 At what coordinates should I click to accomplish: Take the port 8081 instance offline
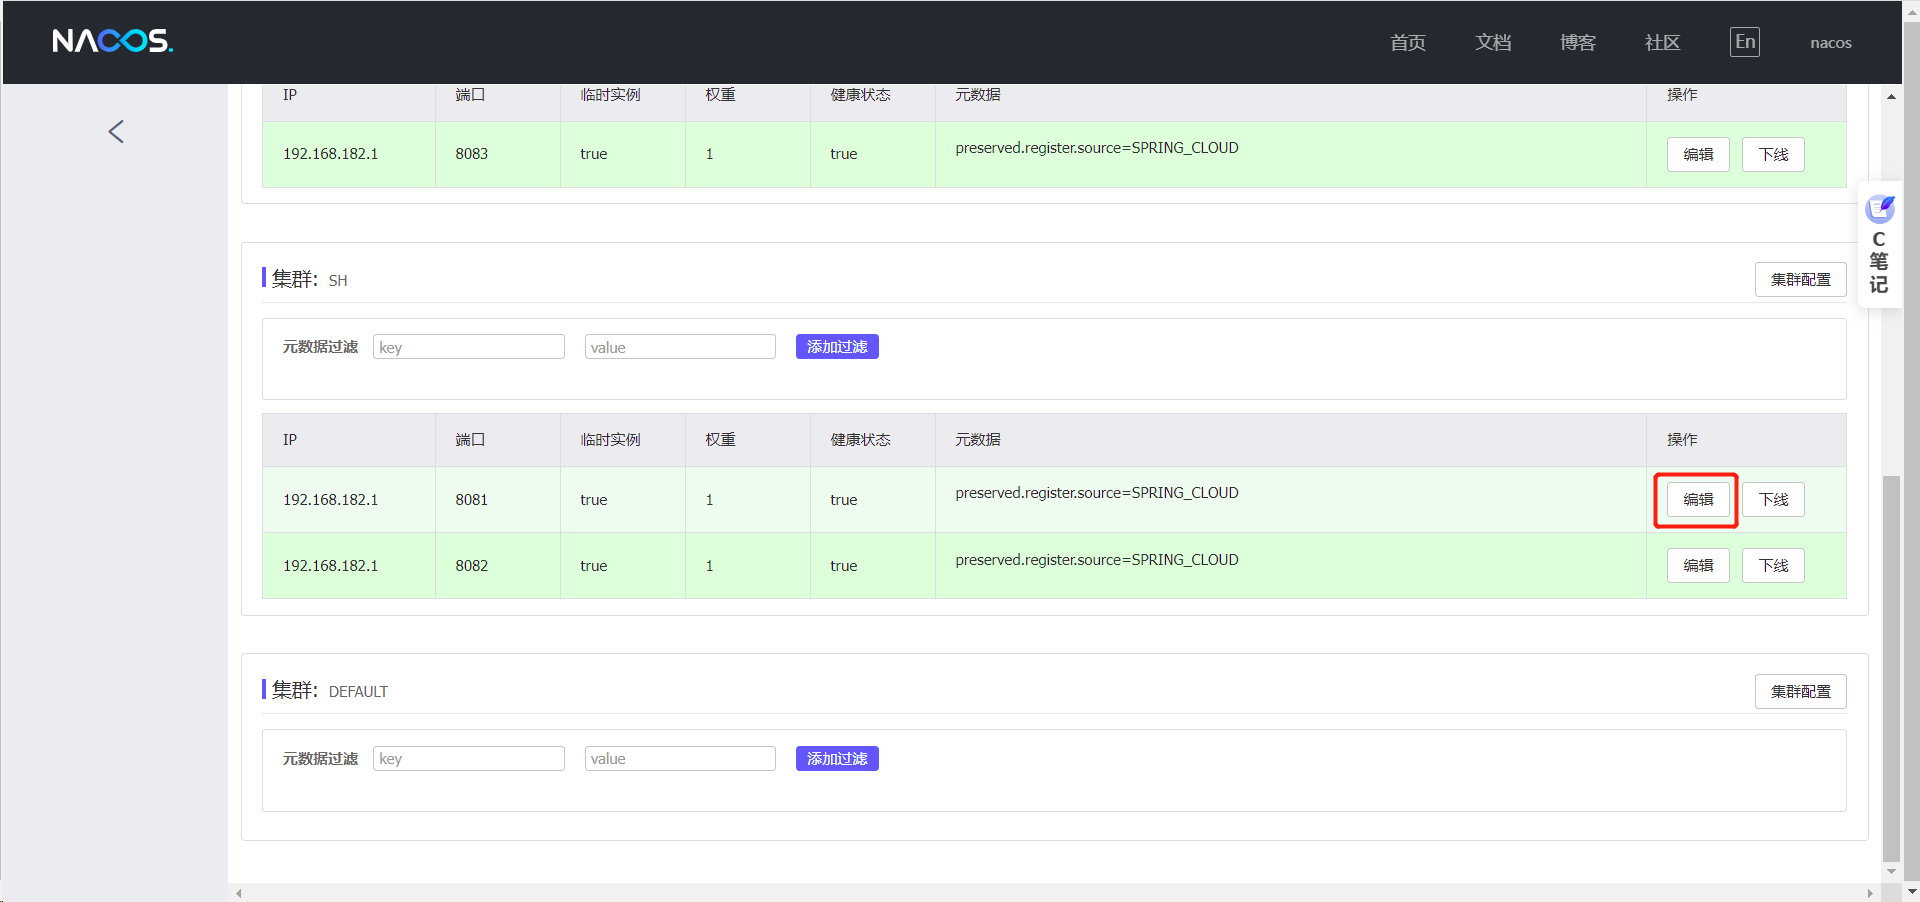[1773, 499]
